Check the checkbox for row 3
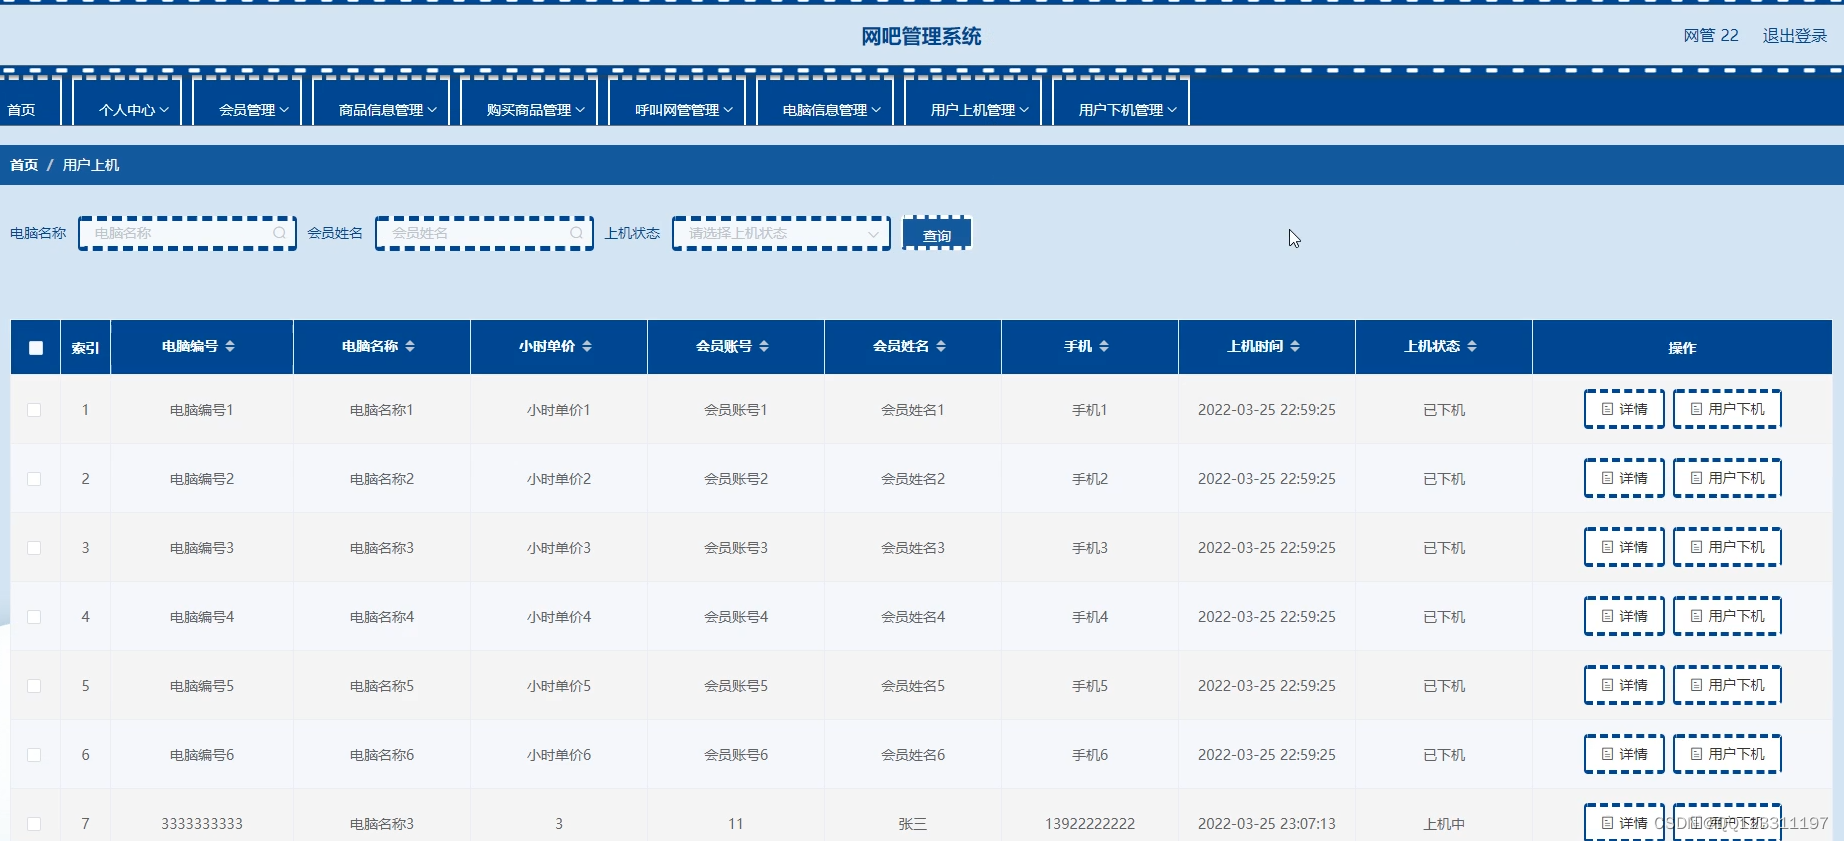This screenshot has height=841, width=1844. (x=34, y=548)
